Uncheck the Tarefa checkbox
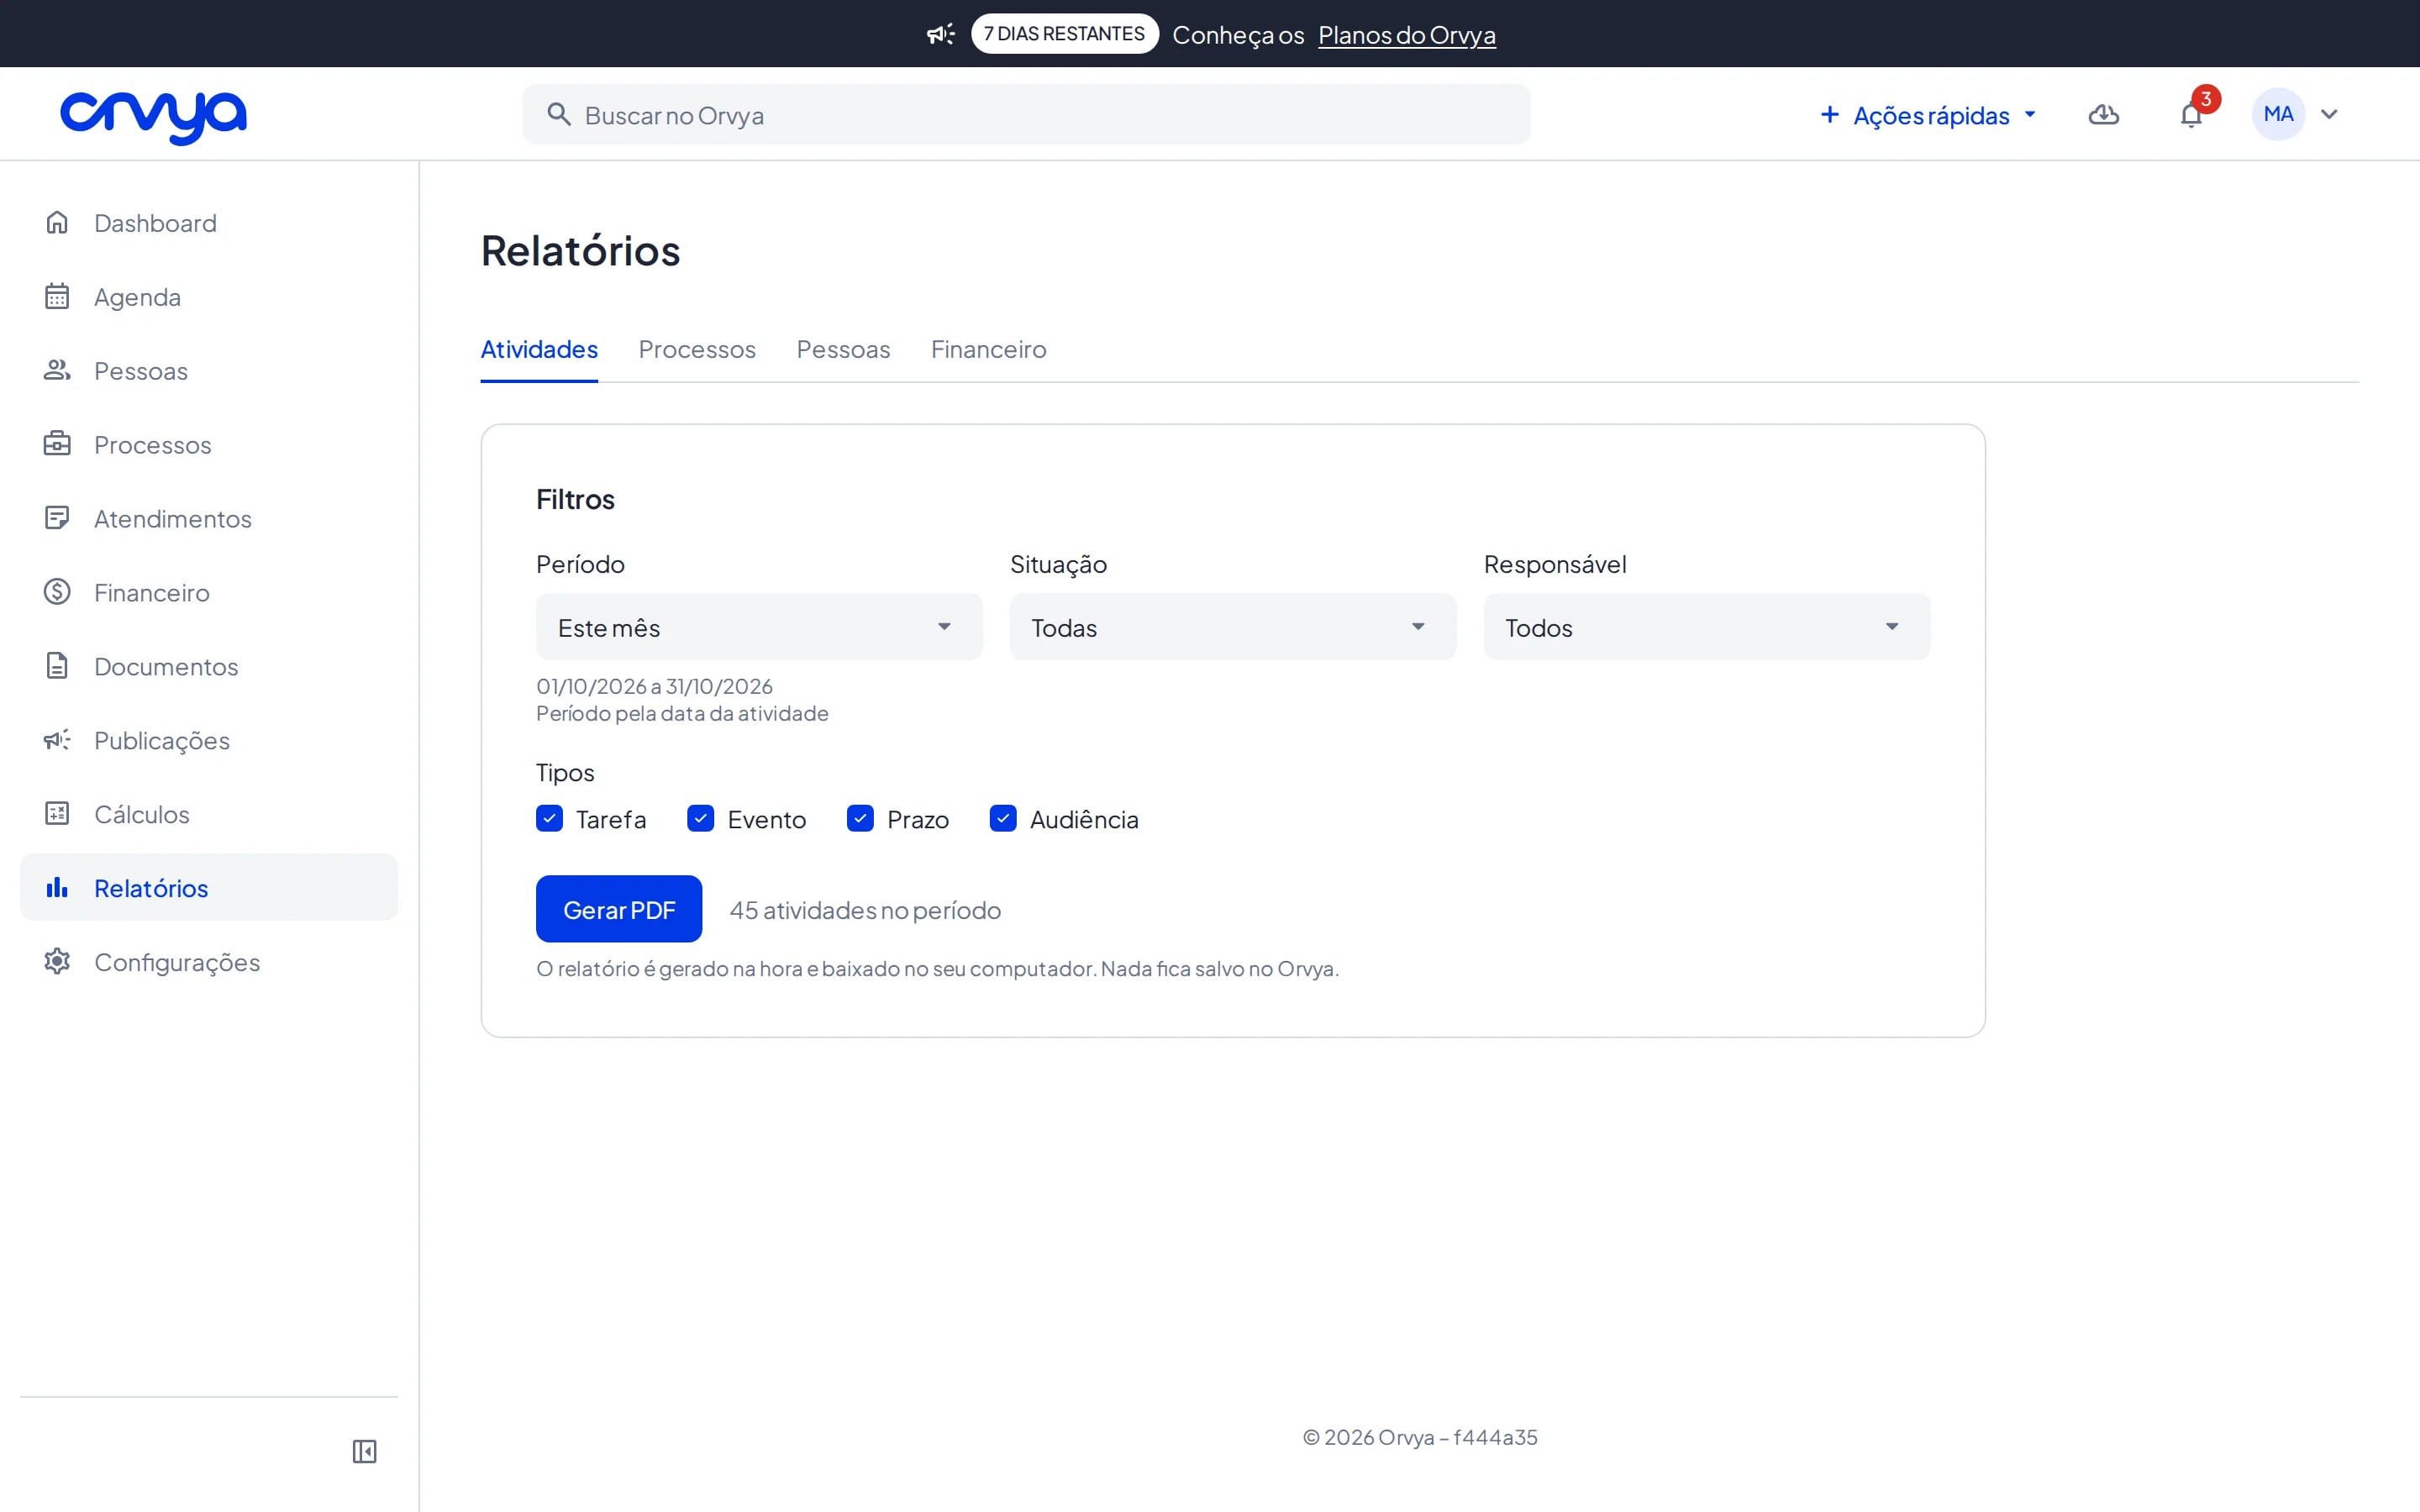Screen dimensions: 2420x1512 549,819
